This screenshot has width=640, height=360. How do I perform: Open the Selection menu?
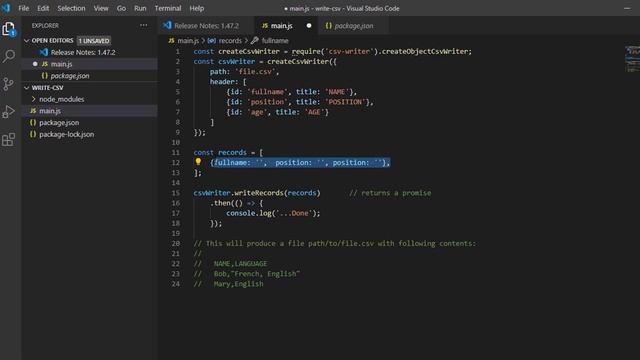[x=71, y=8]
